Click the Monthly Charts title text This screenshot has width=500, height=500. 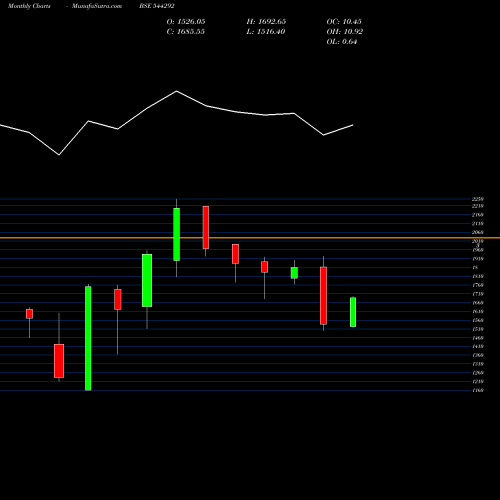tap(29, 6)
